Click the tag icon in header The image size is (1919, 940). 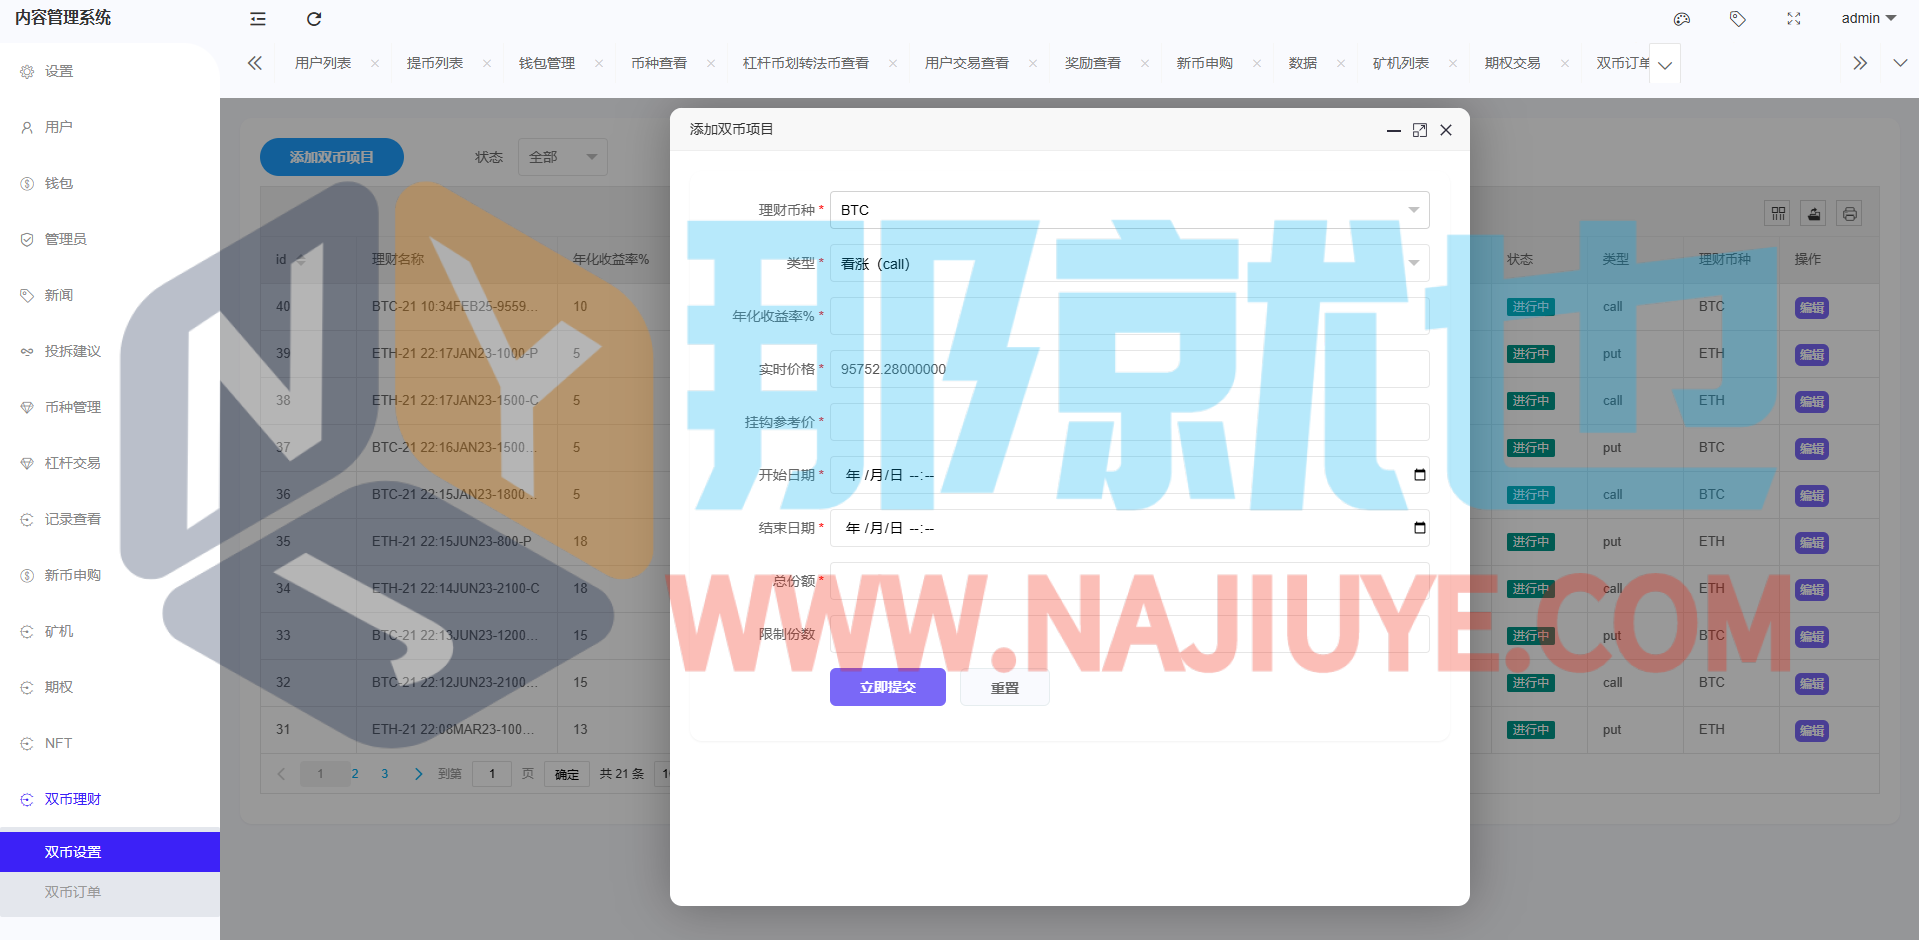1738,19
